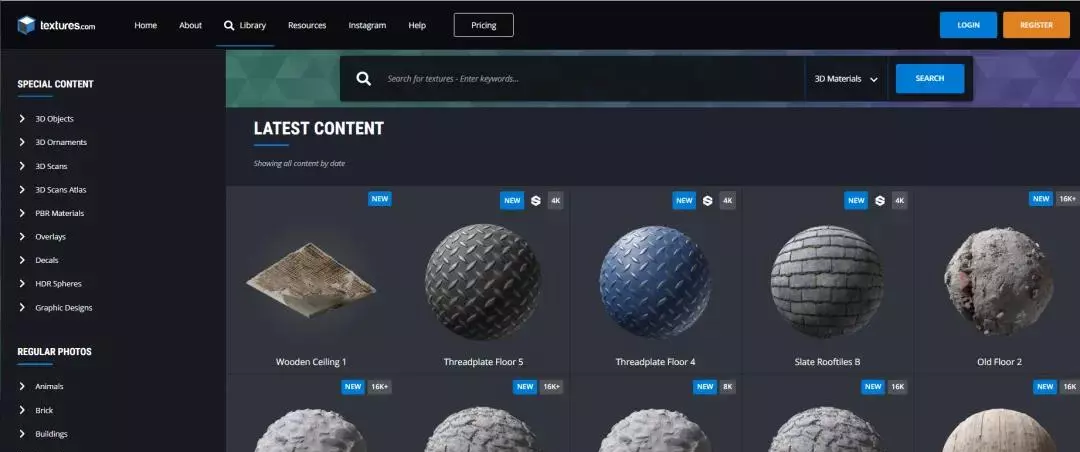Select the Wooden Ceiling 1 thumbnail

tap(311, 280)
